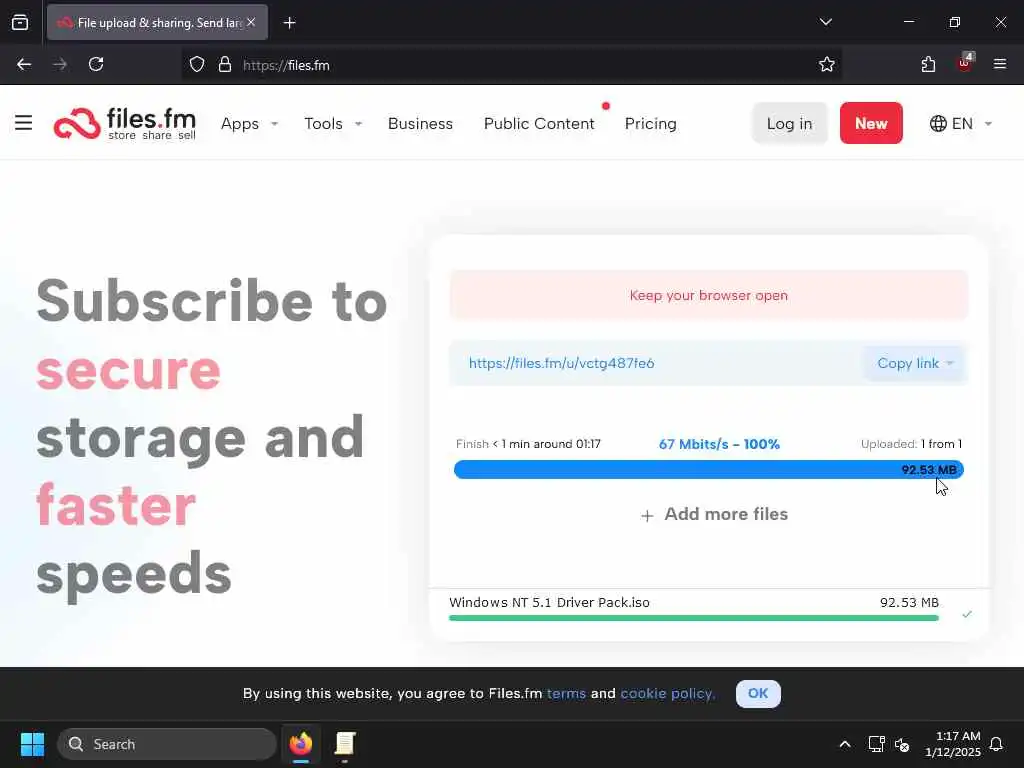
Task: Open the clock showing 1:17 AM
Action: (952, 744)
